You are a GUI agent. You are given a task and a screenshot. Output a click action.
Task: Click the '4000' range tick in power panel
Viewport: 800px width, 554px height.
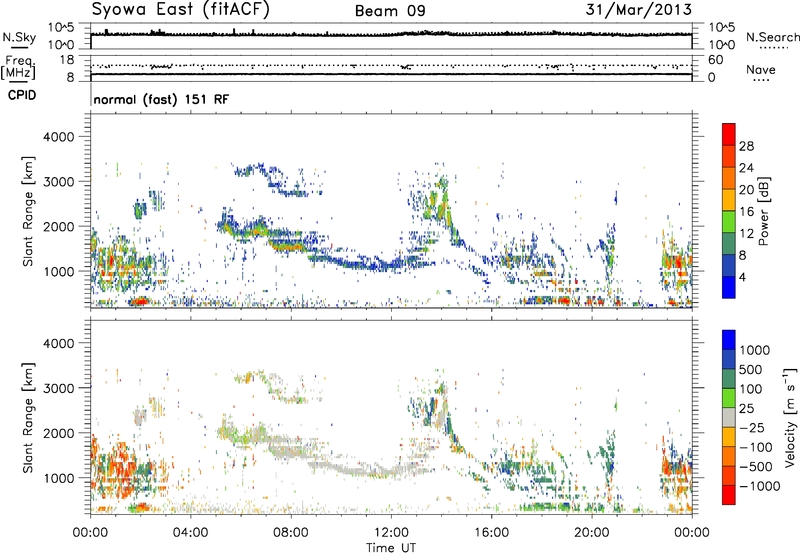click(58, 137)
